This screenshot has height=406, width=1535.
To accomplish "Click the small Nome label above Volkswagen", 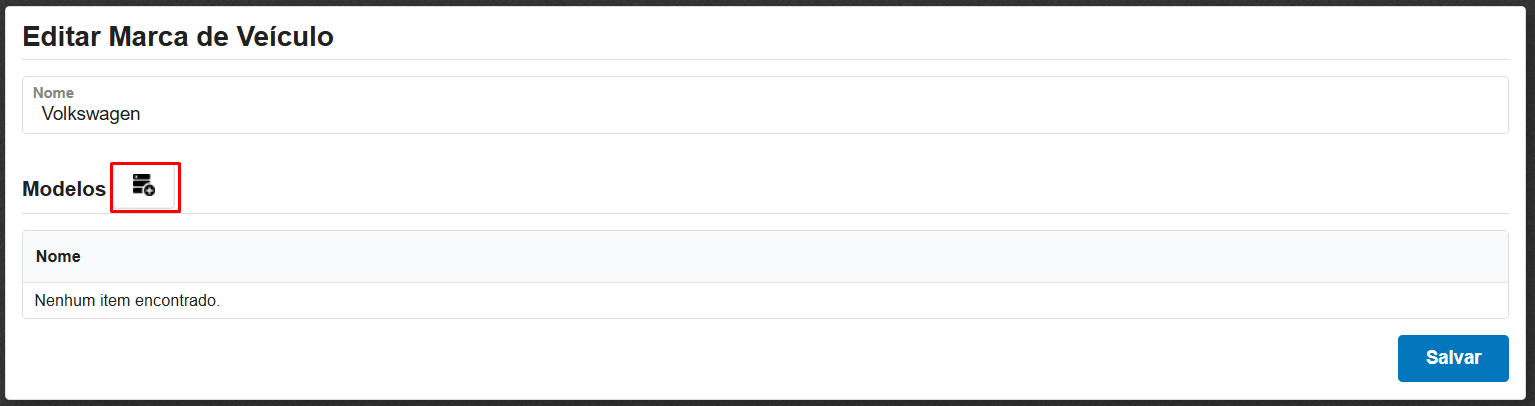I will 53,93.
